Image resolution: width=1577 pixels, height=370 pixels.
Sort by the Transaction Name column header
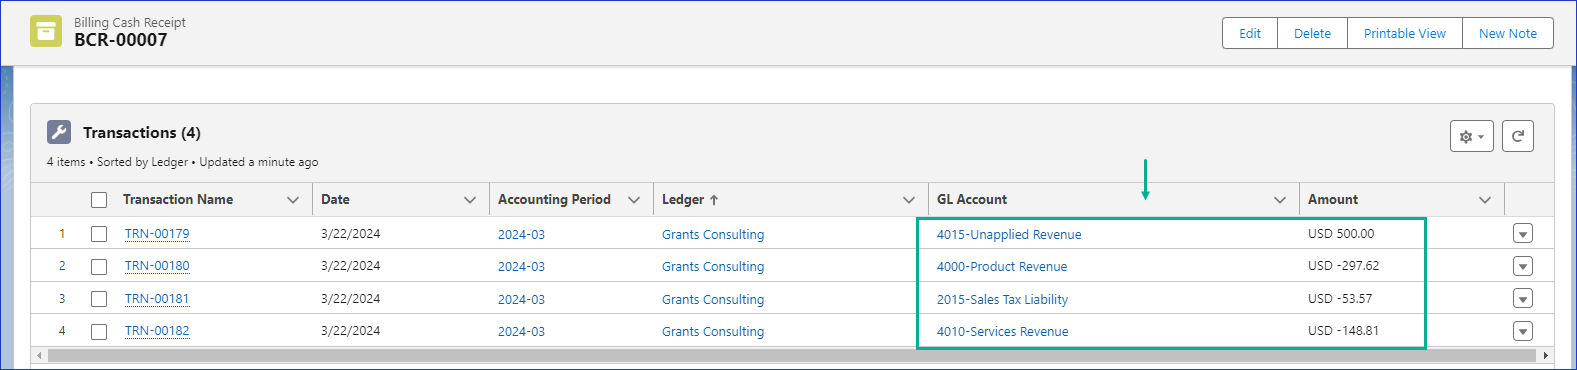178,200
